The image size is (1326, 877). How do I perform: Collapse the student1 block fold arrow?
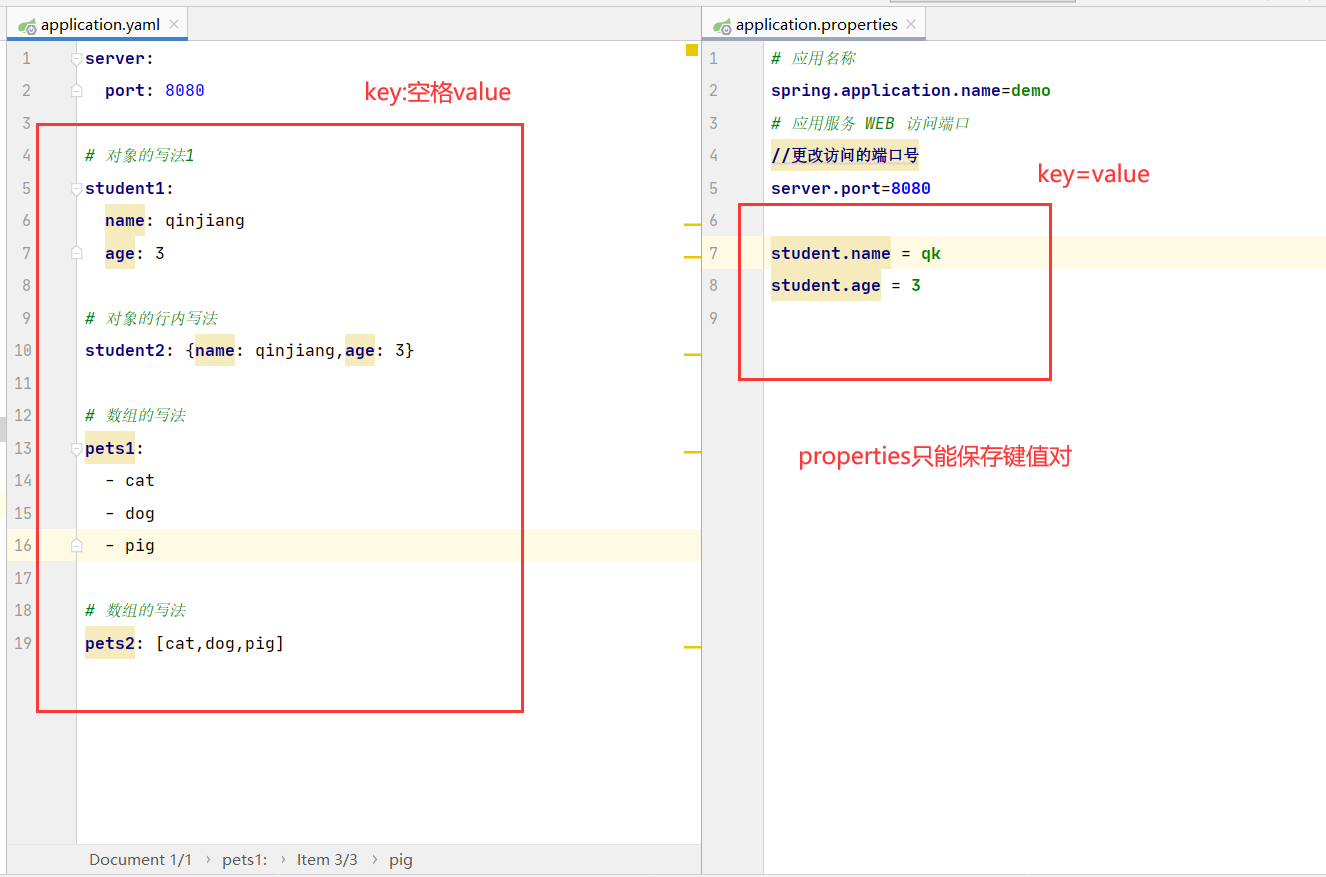(76, 187)
